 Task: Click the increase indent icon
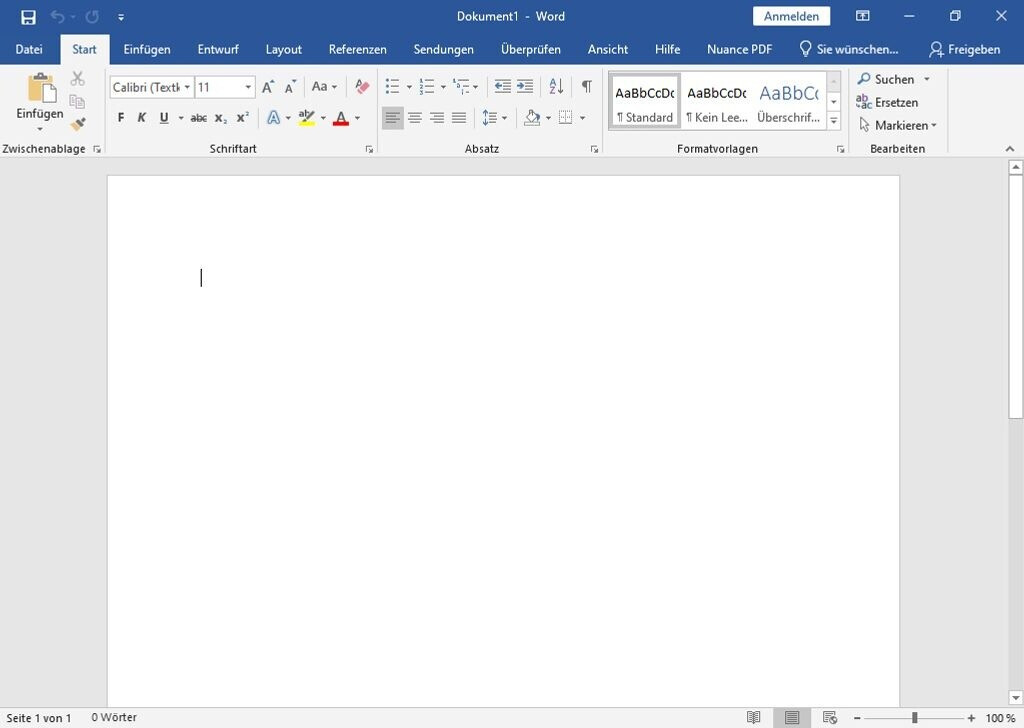tap(525, 87)
